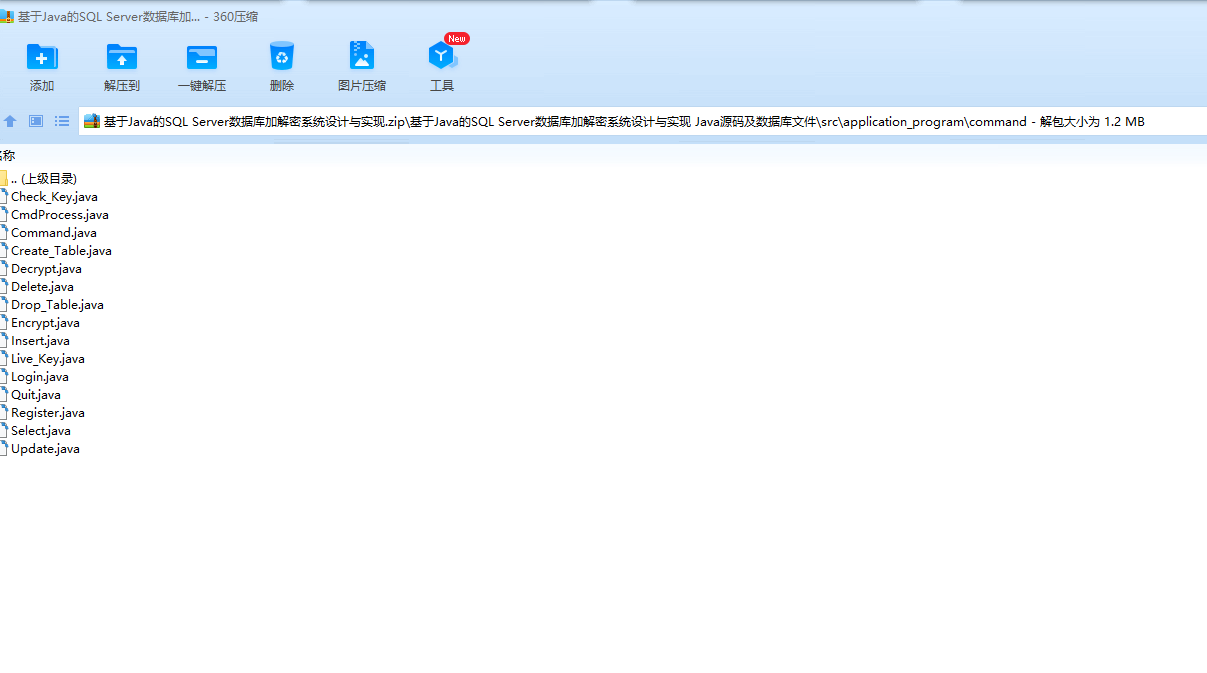Select the Delete.java file
The image size is (1207, 673).
[x=42, y=287]
